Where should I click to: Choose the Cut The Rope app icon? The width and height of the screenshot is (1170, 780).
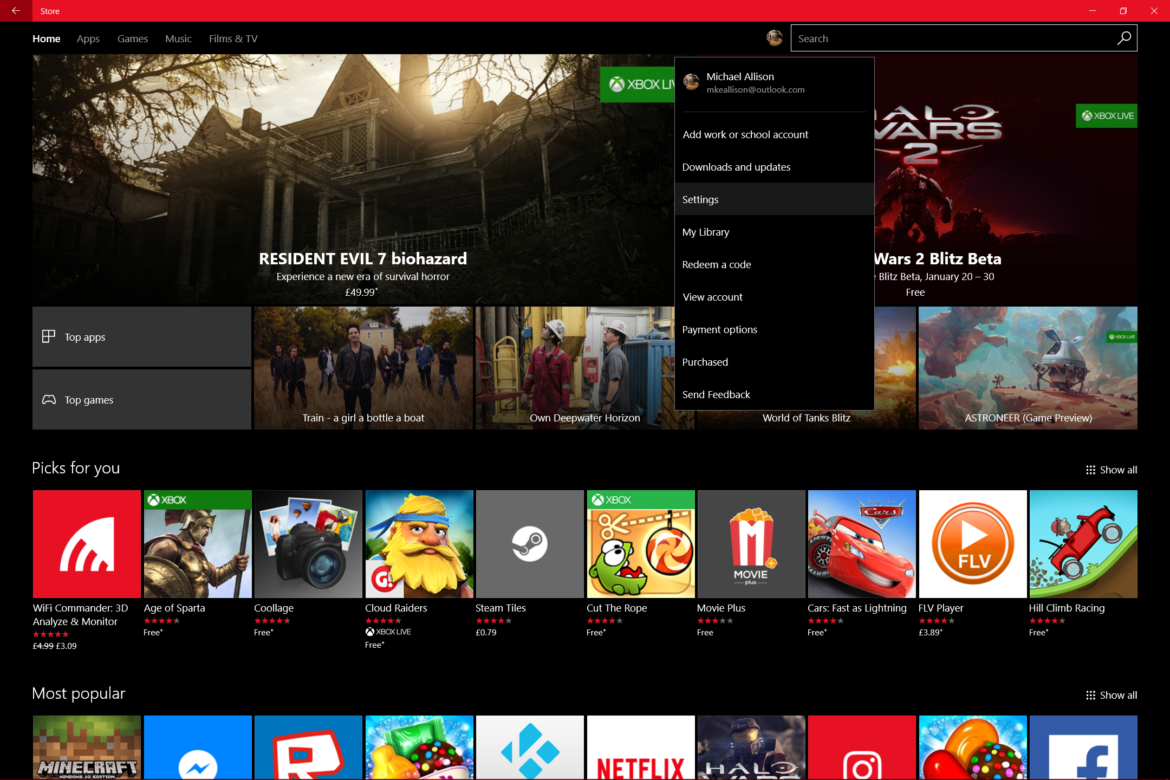coord(640,544)
